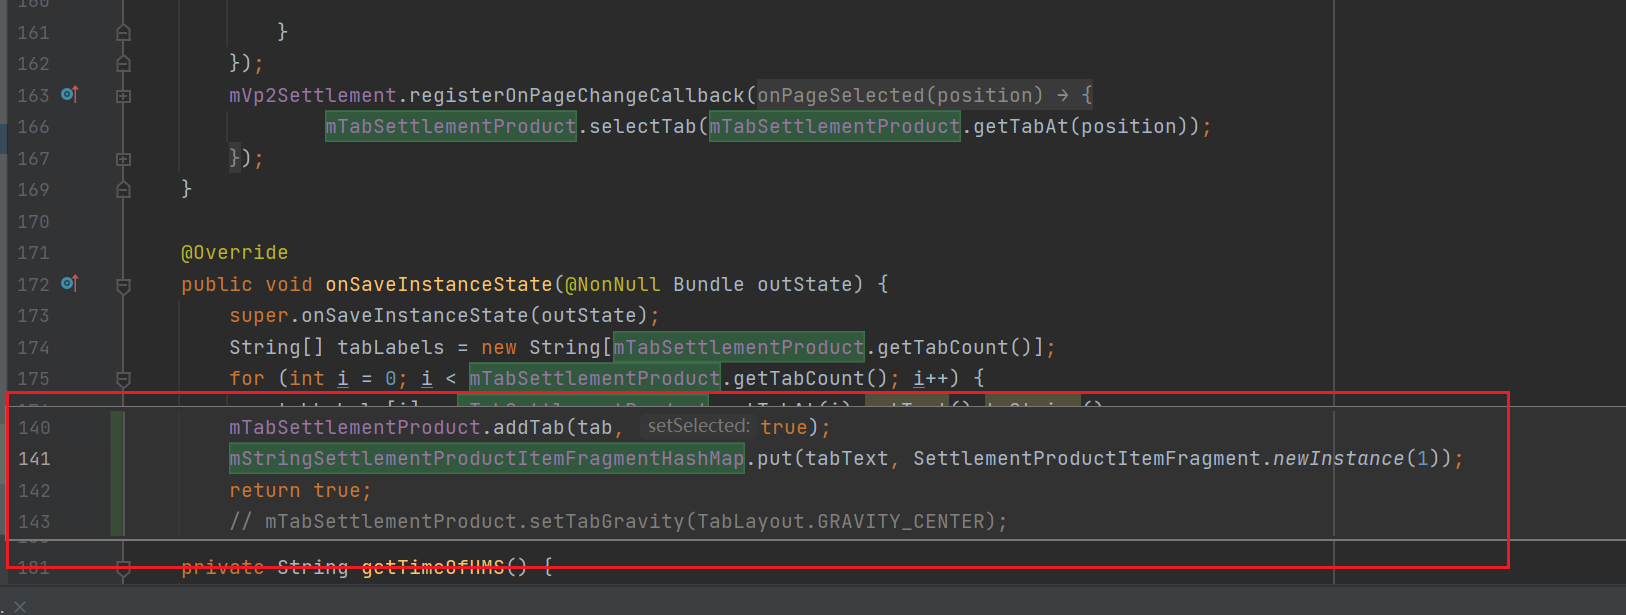Click onSaveInstanceState method name on line 172
The image size is (1626, 615).
click(x=438, y=284)
